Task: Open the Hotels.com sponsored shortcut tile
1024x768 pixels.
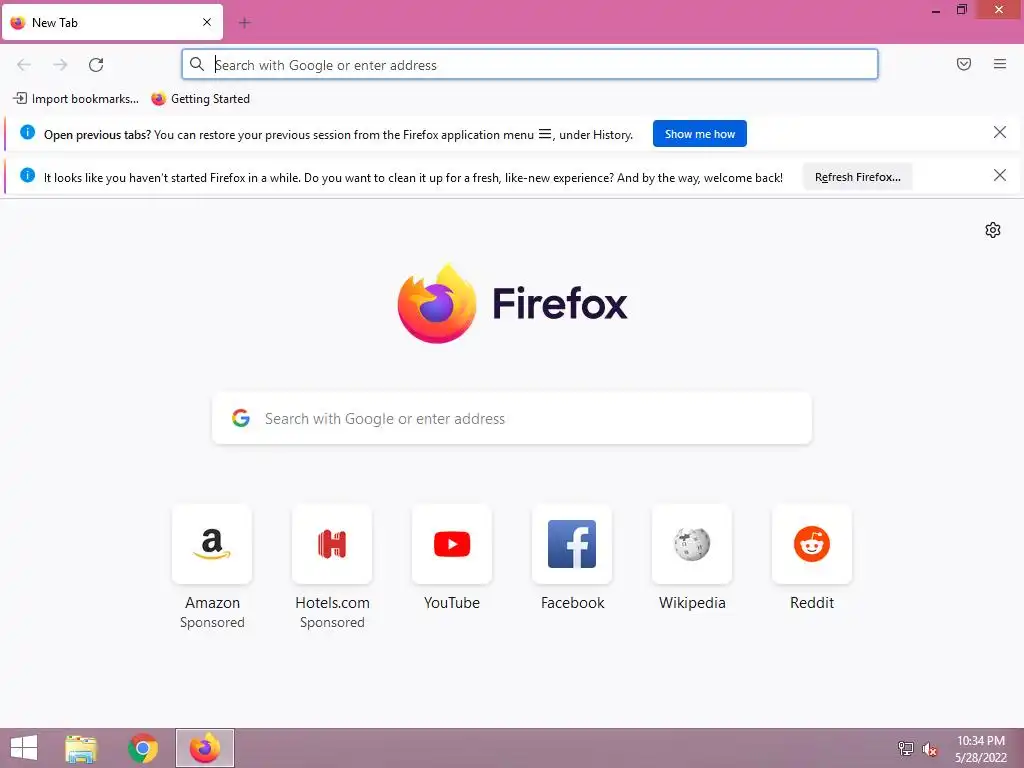Action: (x=332, y=544)
